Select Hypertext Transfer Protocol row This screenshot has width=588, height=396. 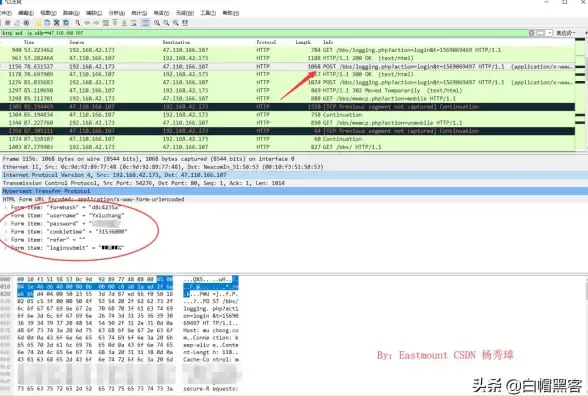pyautogui.click(x=294, y=191)
